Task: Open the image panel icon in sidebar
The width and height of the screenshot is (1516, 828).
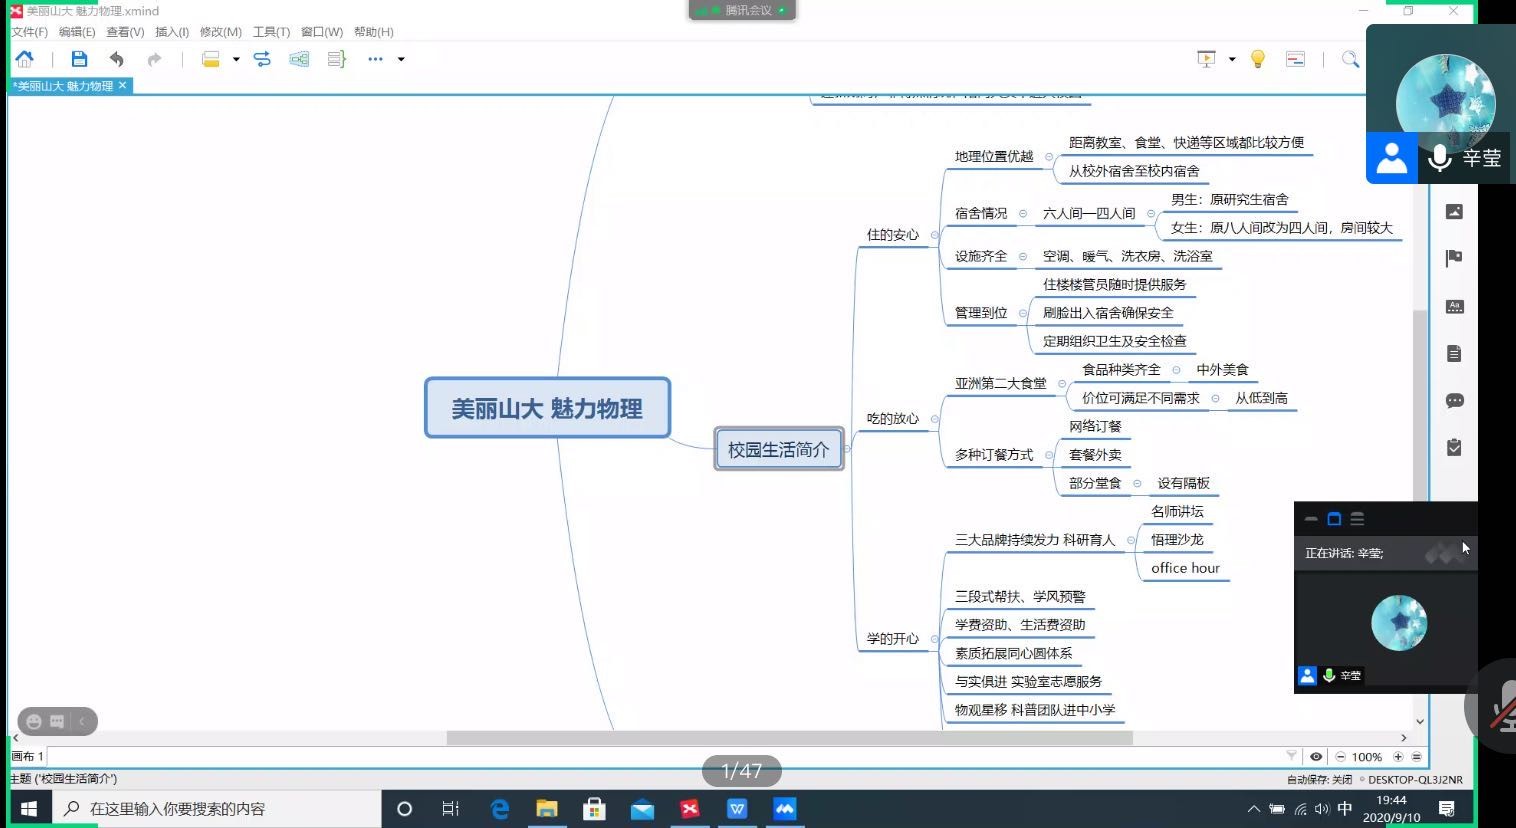Action: [1454, 211]
